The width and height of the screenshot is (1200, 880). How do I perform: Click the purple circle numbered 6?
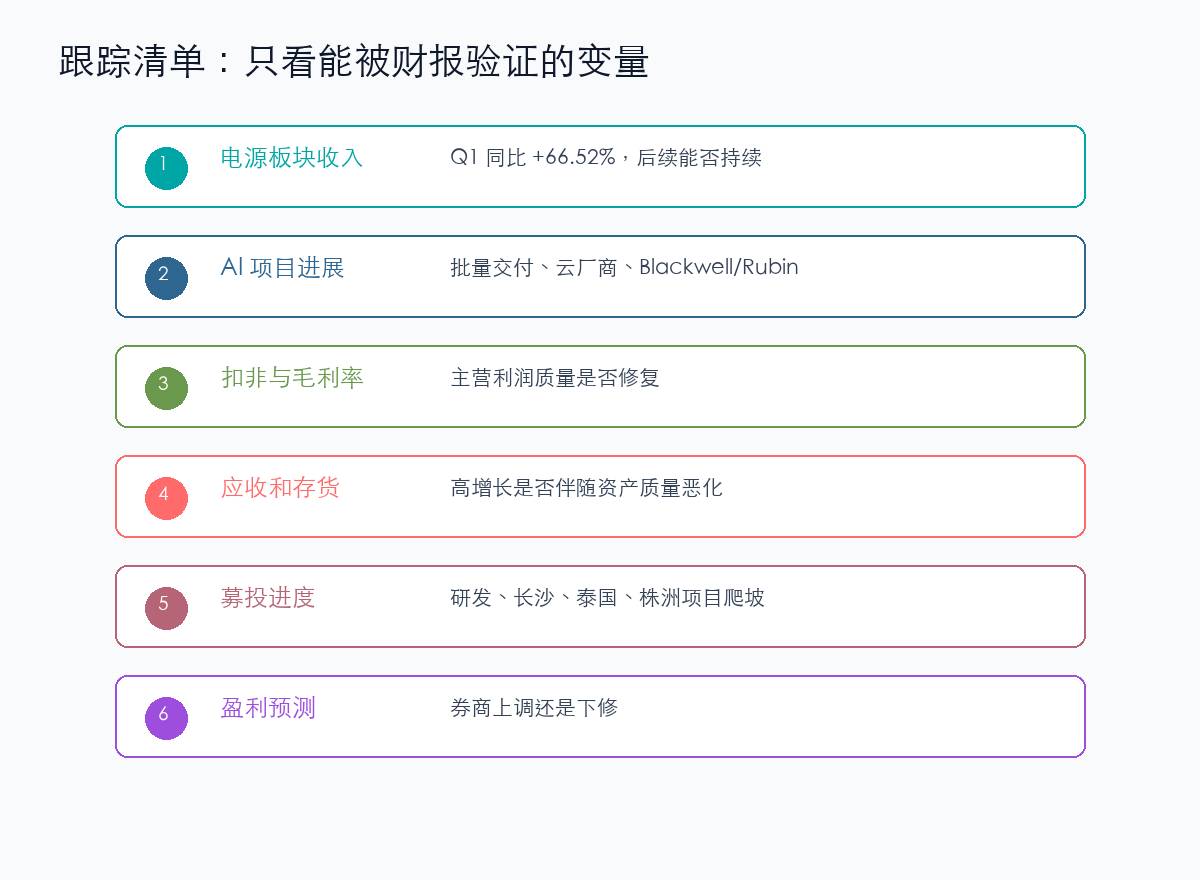(x=166, y=718)
